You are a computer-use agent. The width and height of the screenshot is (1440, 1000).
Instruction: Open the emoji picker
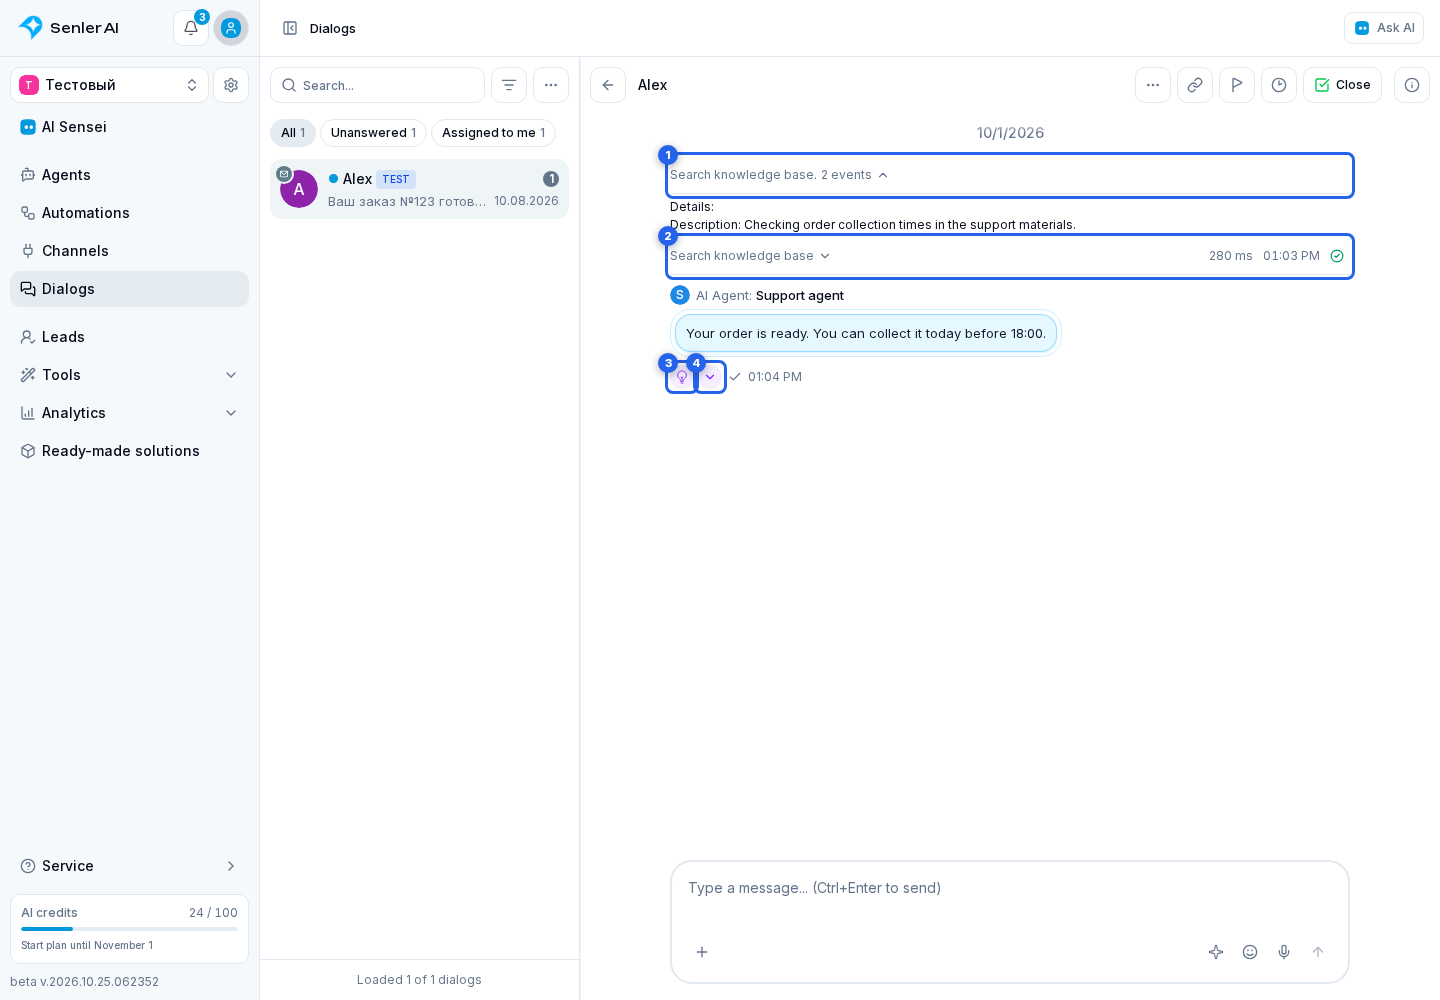pyautogui.click(x=1250, y=952)
